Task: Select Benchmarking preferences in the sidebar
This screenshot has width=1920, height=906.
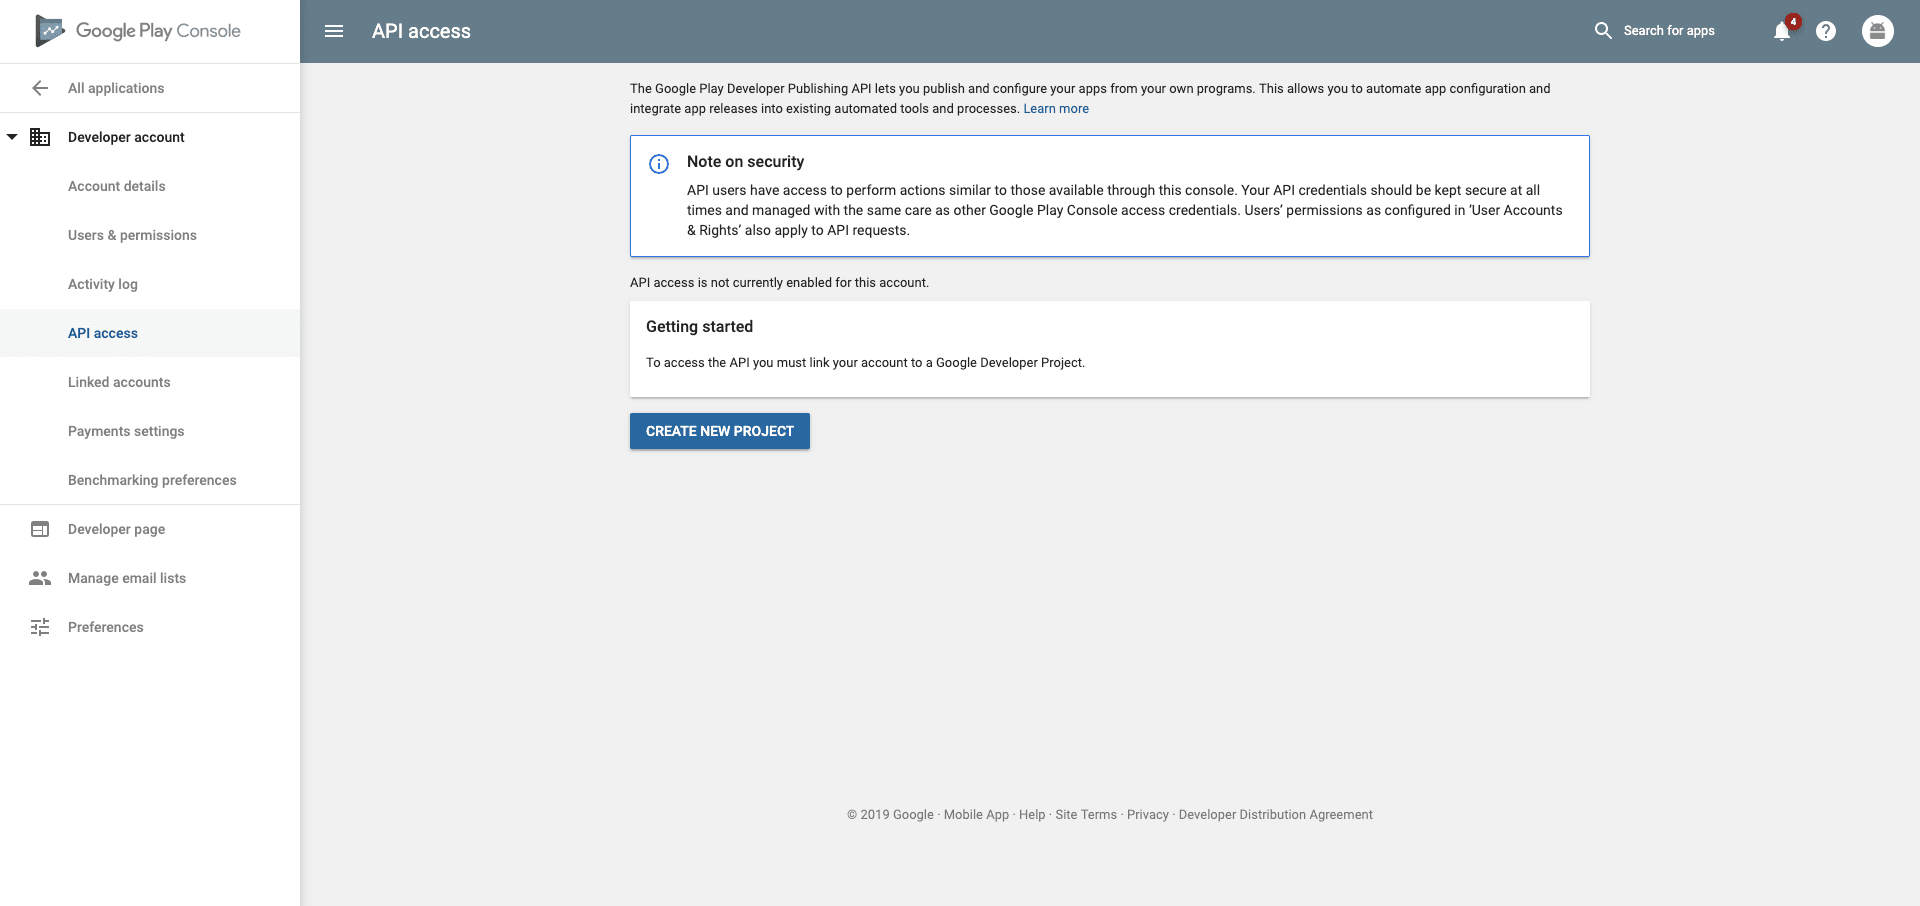Action: coord(152,480)
